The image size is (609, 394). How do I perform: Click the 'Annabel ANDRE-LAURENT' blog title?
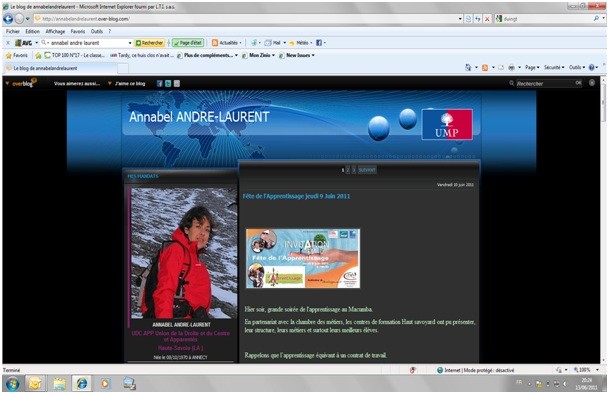click(199, 117)
